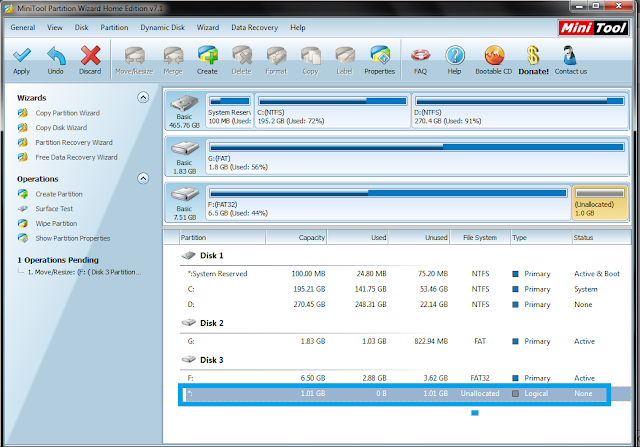Click Create Partition operation
This screenshot has height=447, width=640.
tap(59, 194)
